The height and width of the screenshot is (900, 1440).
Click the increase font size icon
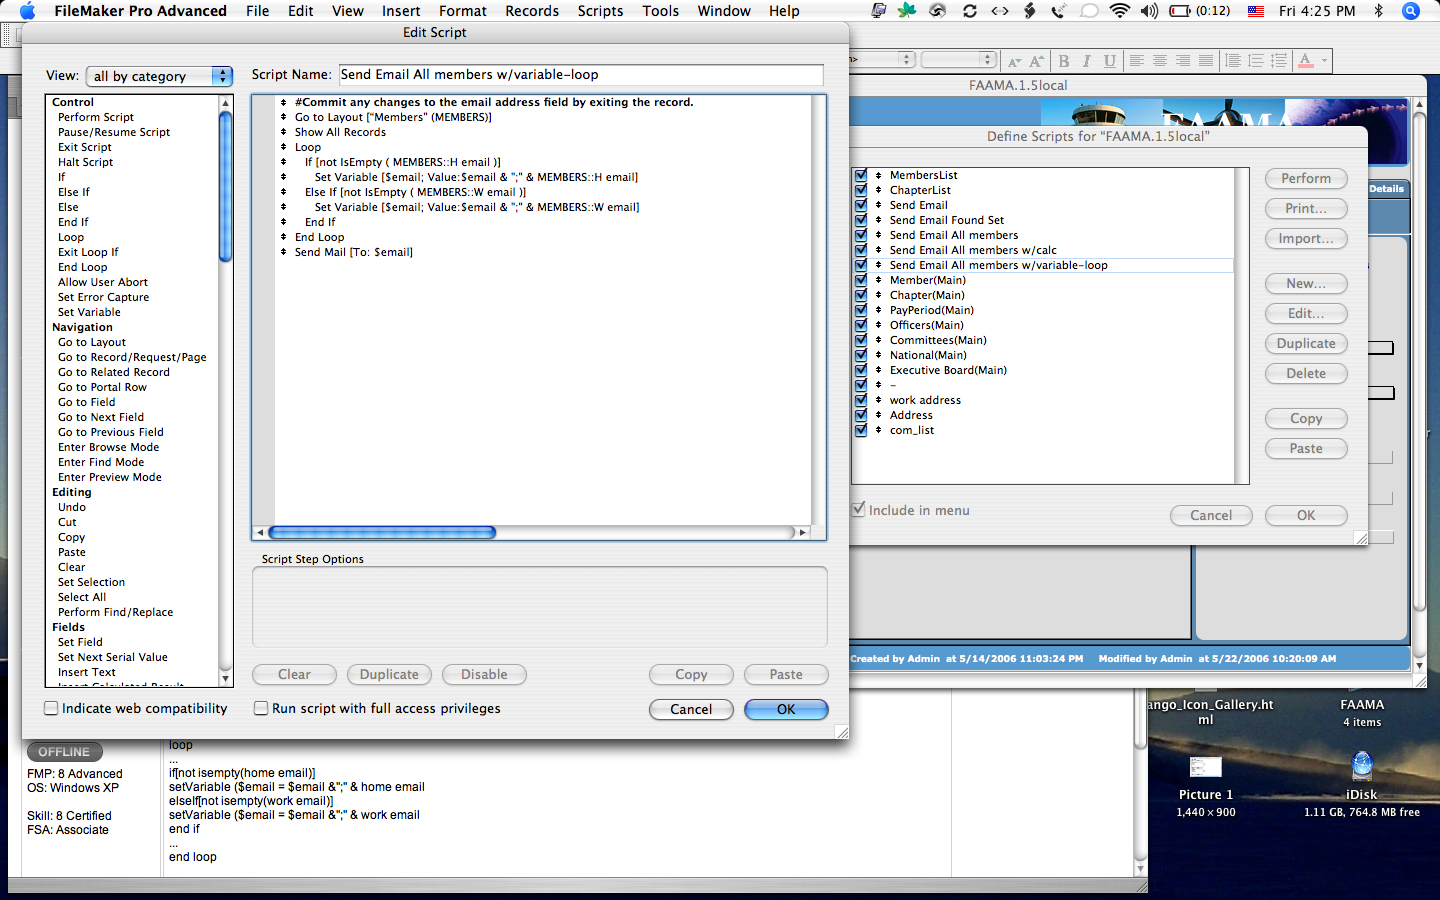[x=1037, y=61]
